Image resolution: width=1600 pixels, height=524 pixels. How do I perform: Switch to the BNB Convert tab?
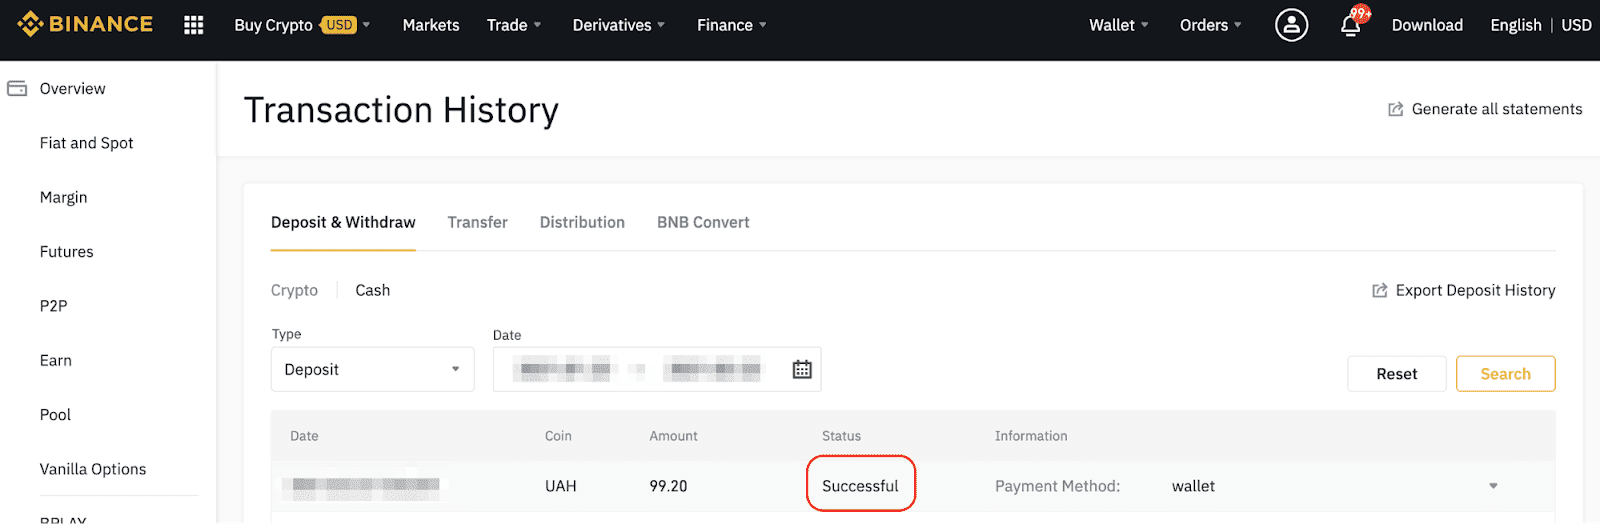703,222
